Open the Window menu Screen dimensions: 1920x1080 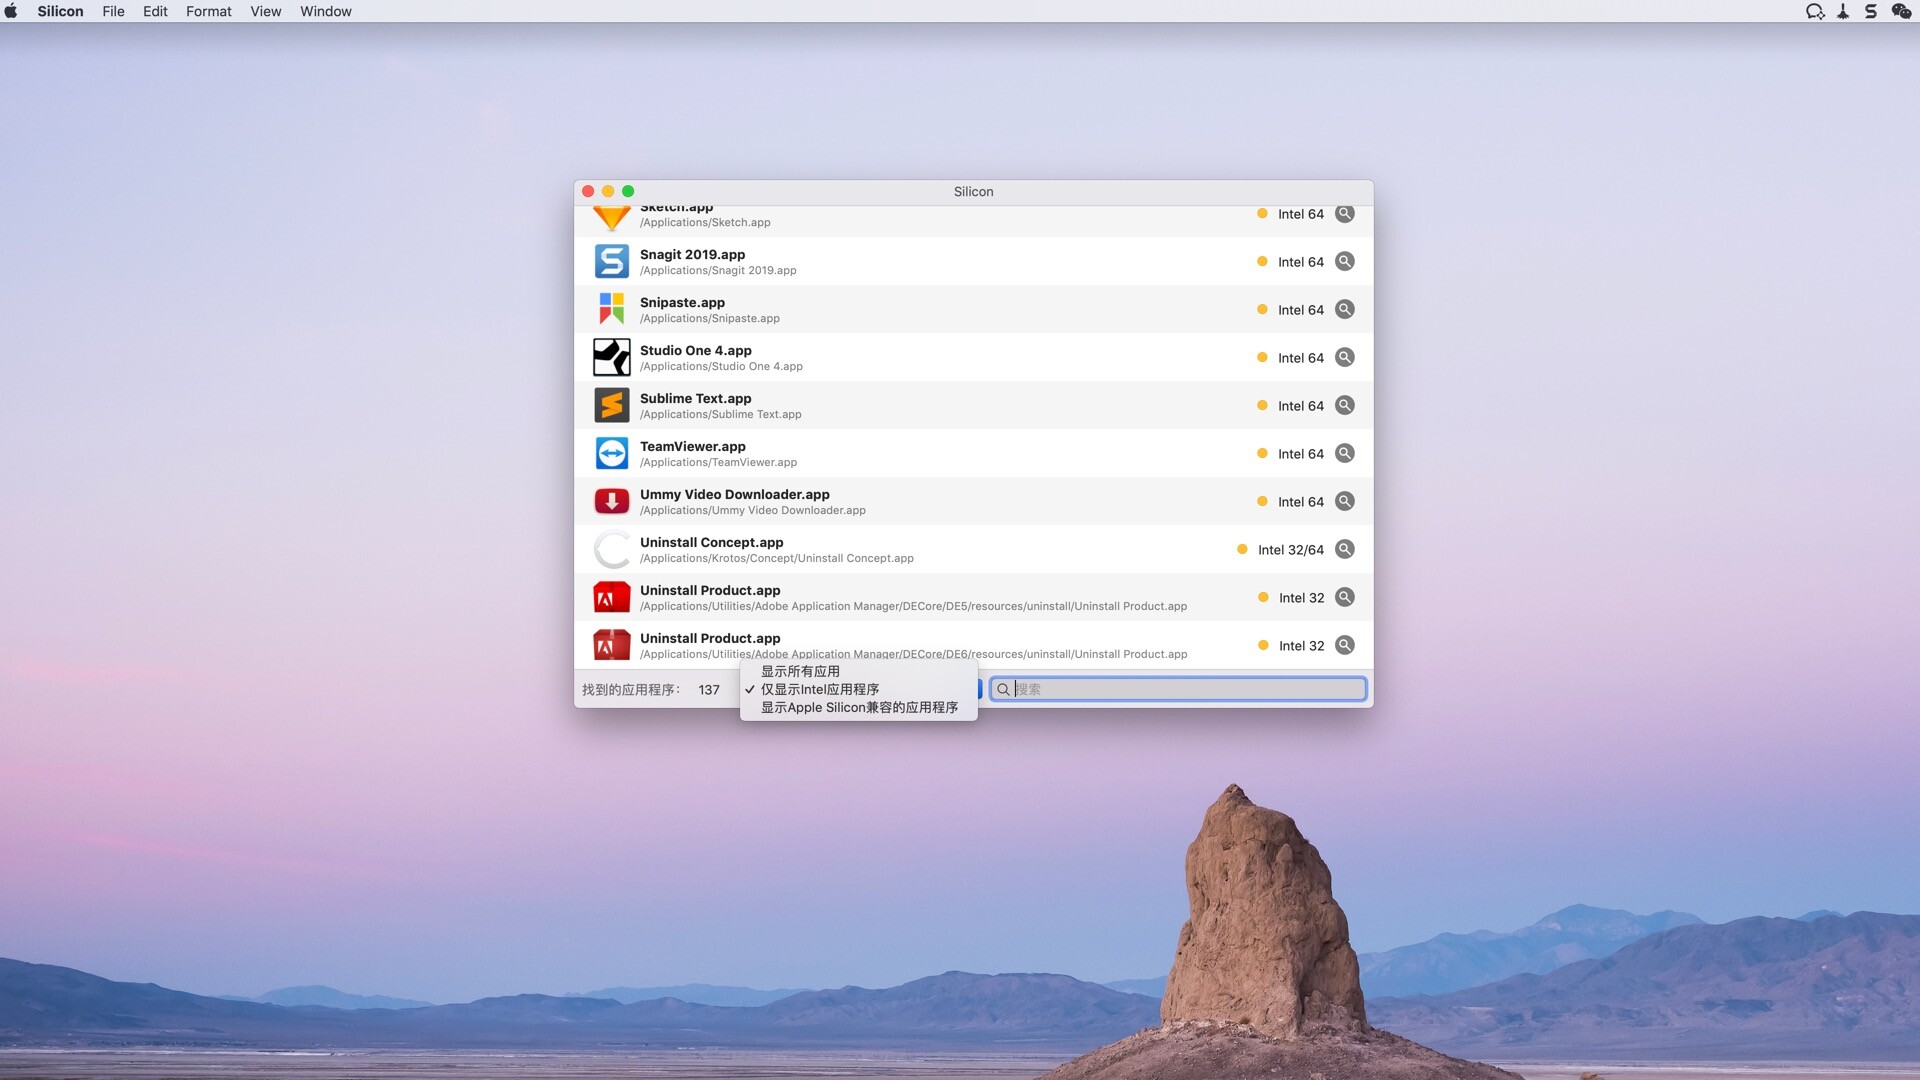coord(326,11)
